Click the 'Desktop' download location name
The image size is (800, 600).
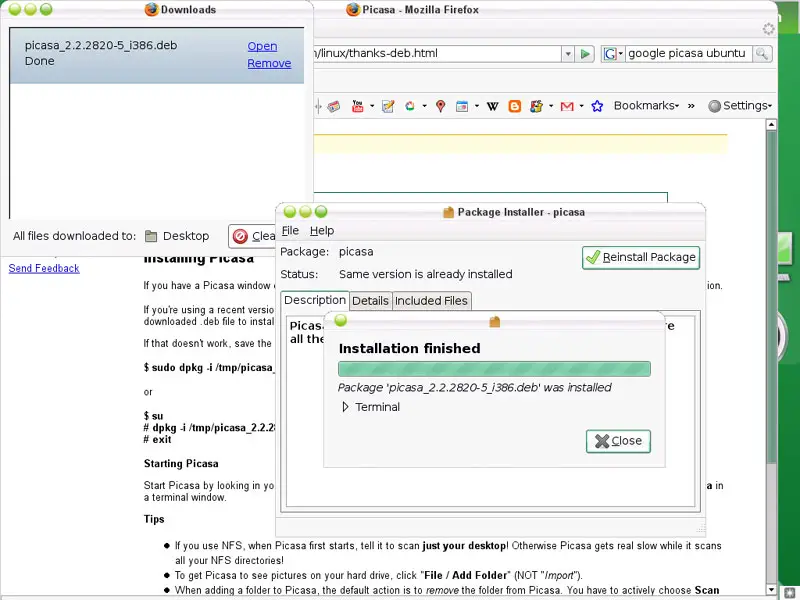click(x=186, y=236)
